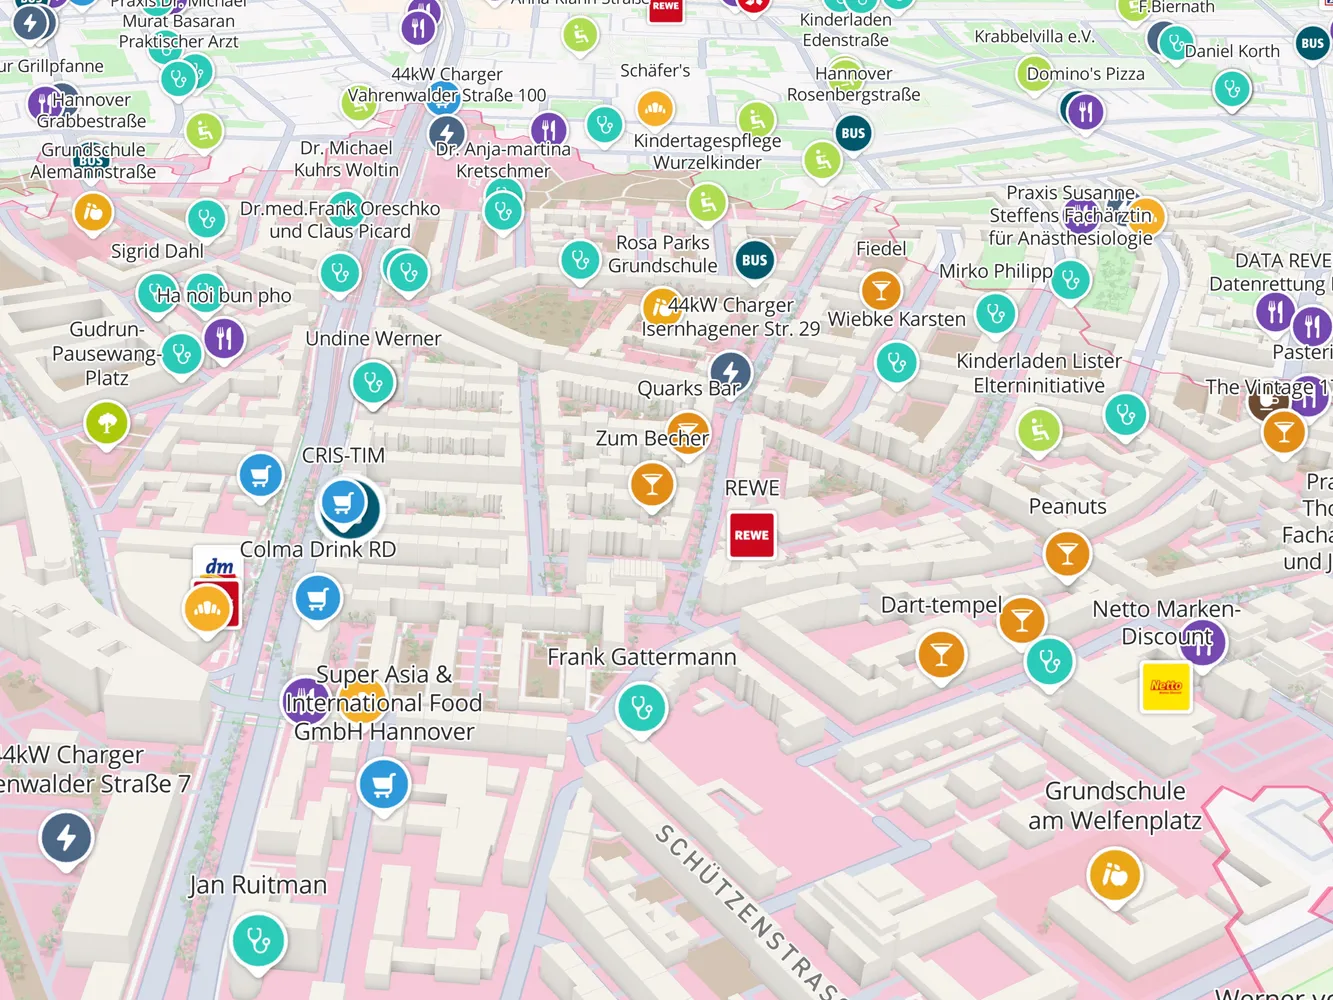
Task: Click the Praxis Susanne Steffens label
Action: pos(1071,215)
